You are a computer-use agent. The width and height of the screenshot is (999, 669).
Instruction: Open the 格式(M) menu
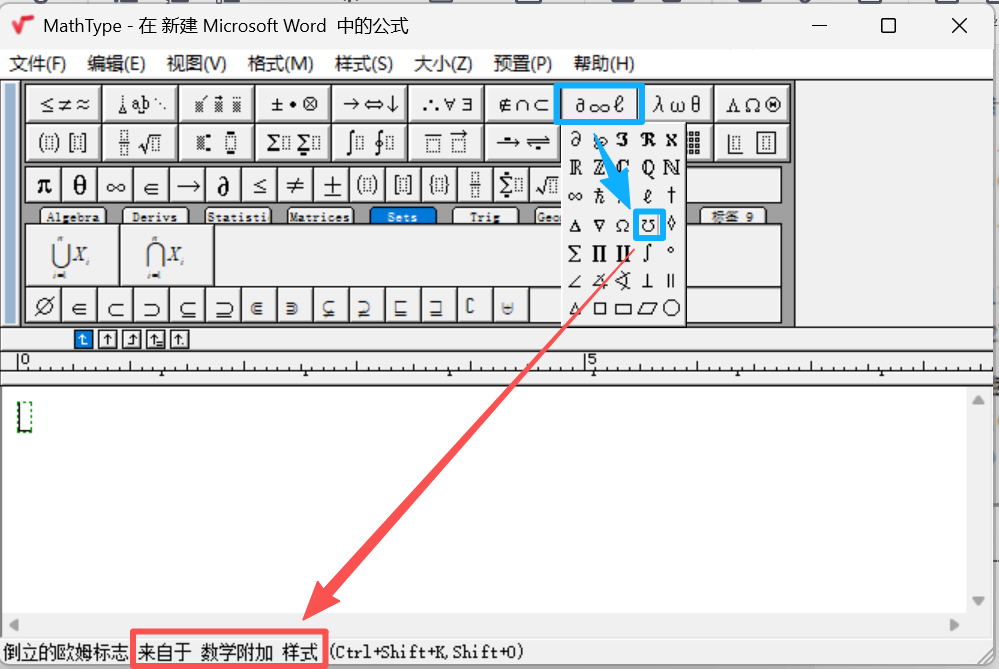click(280, 63)
